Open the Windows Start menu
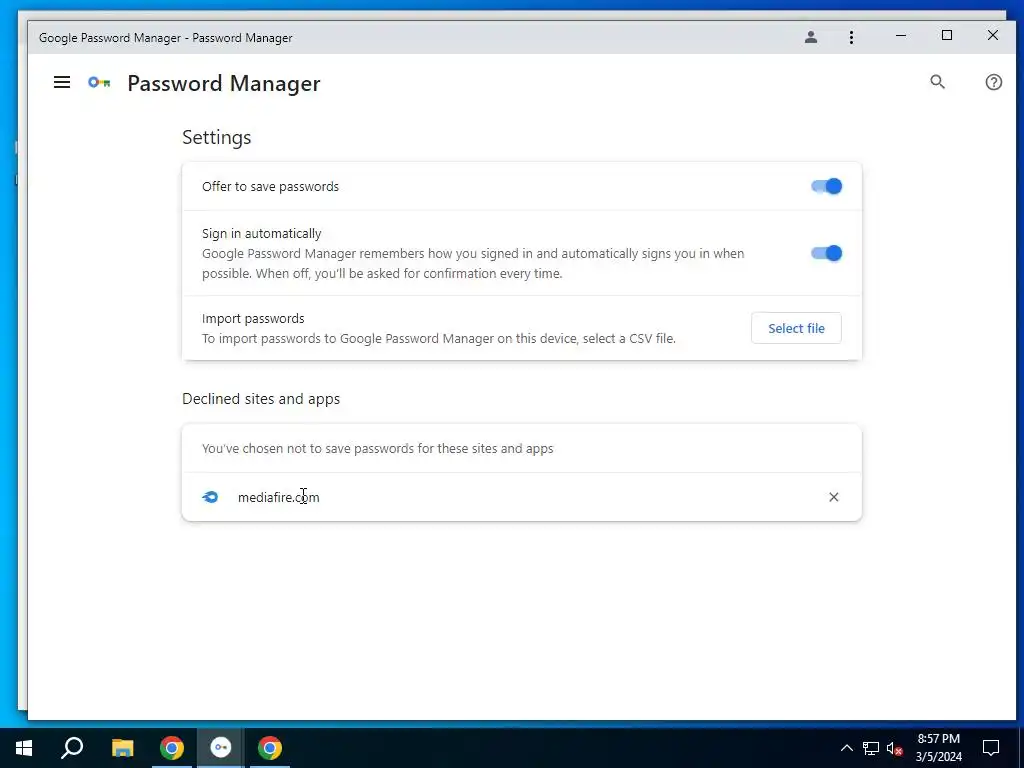Screen dimensions: 1024x768 point(24,748)
